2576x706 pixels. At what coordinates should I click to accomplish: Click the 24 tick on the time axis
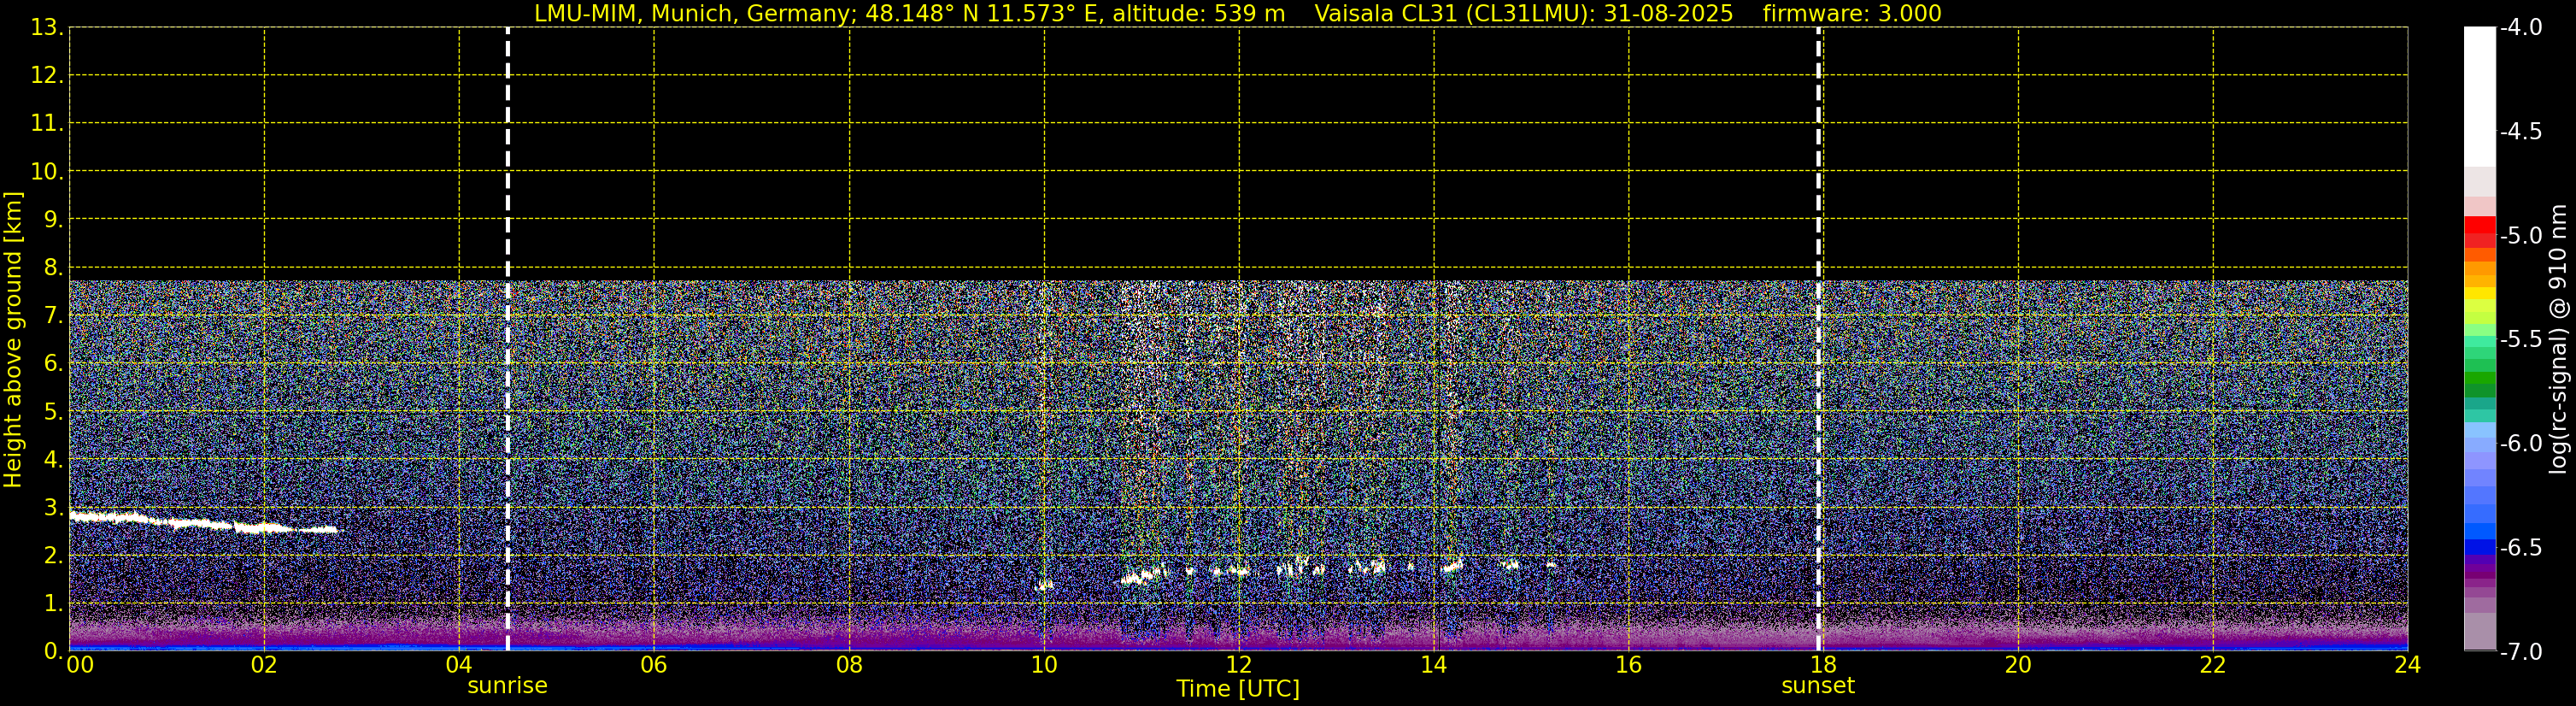[2407, 665]
